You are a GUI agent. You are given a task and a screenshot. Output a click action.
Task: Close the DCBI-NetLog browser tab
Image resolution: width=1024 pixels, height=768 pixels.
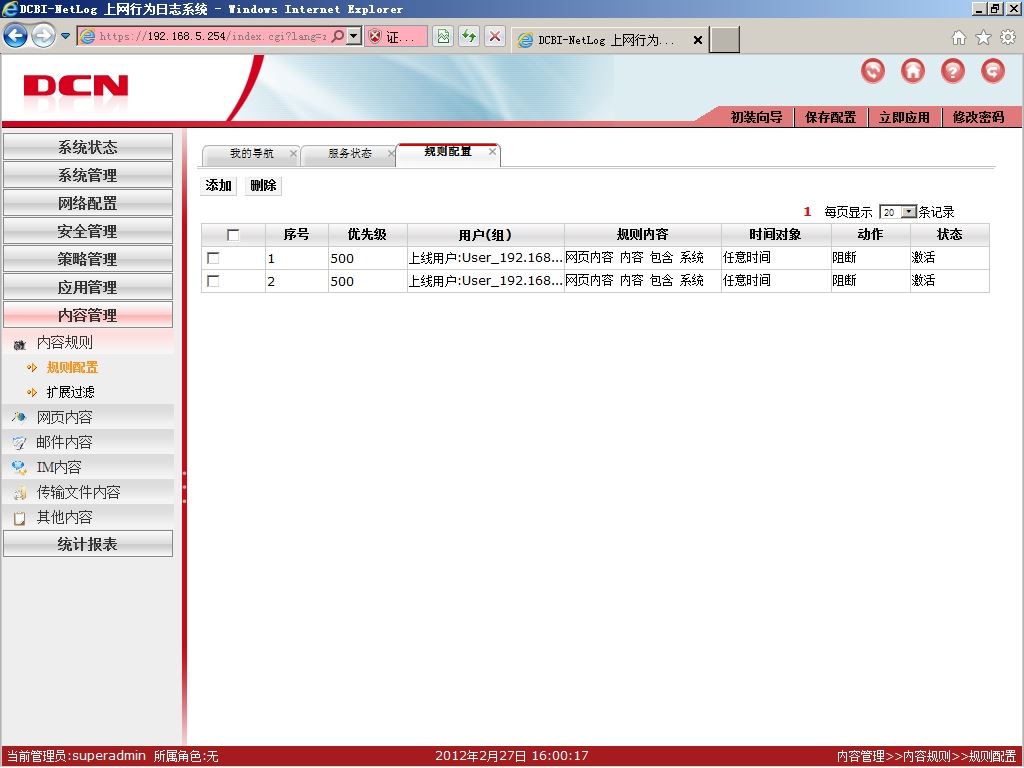pyautogui.click(x=697, y=40)
